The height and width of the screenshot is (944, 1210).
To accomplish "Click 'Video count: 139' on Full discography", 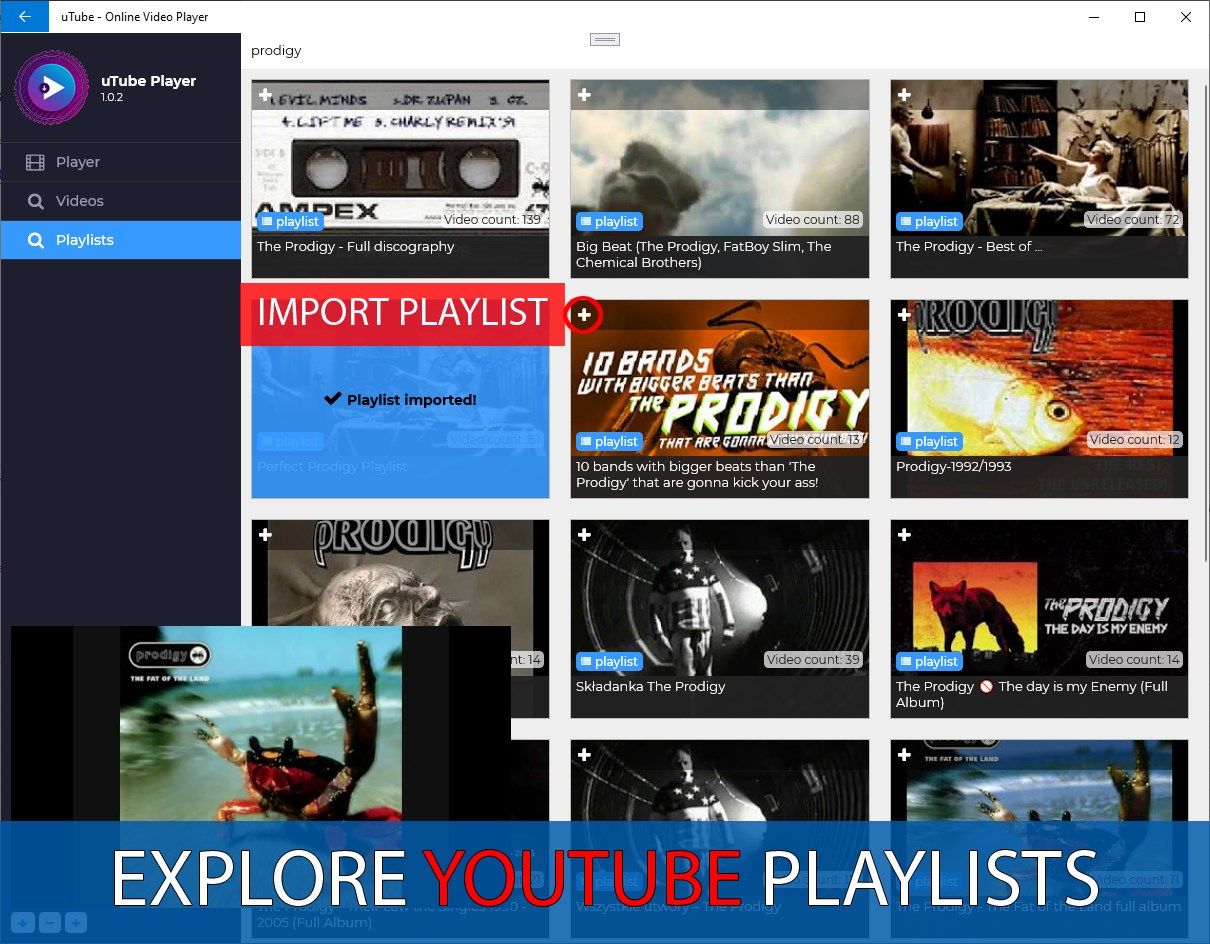I will click(492, 220).
